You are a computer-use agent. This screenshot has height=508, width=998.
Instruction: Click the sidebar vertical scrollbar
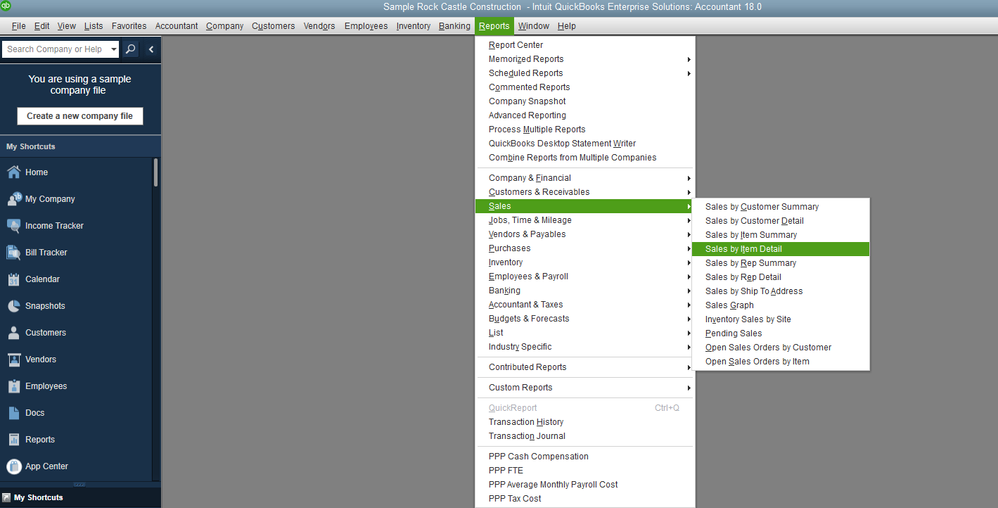click(156, 172)
